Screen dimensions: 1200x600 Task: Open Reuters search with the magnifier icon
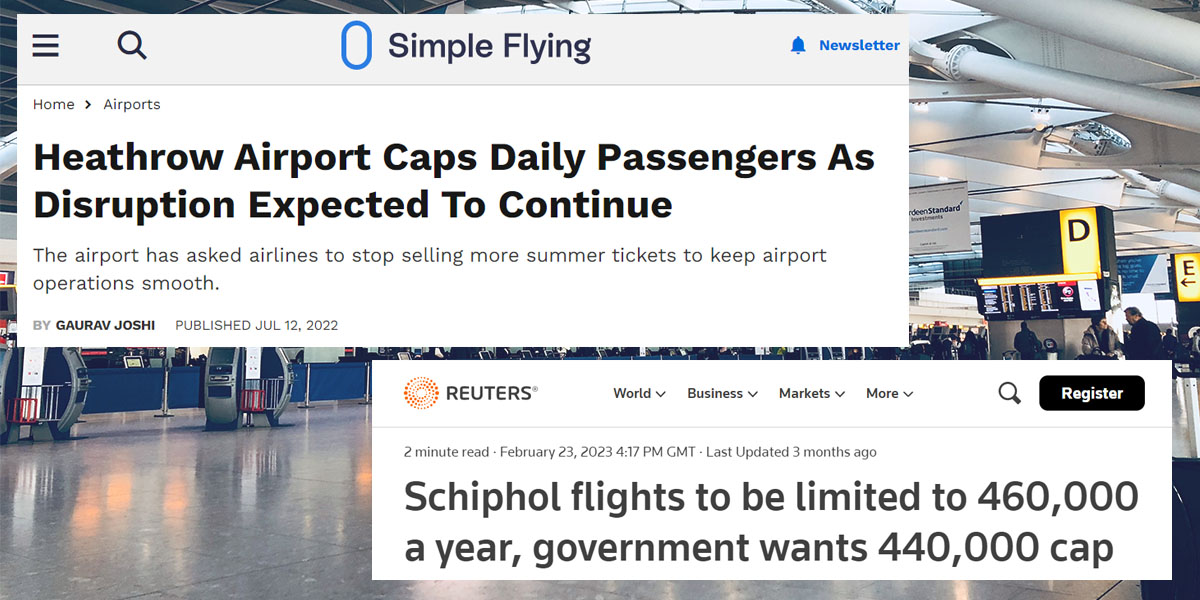click(x=1008, y=393)
